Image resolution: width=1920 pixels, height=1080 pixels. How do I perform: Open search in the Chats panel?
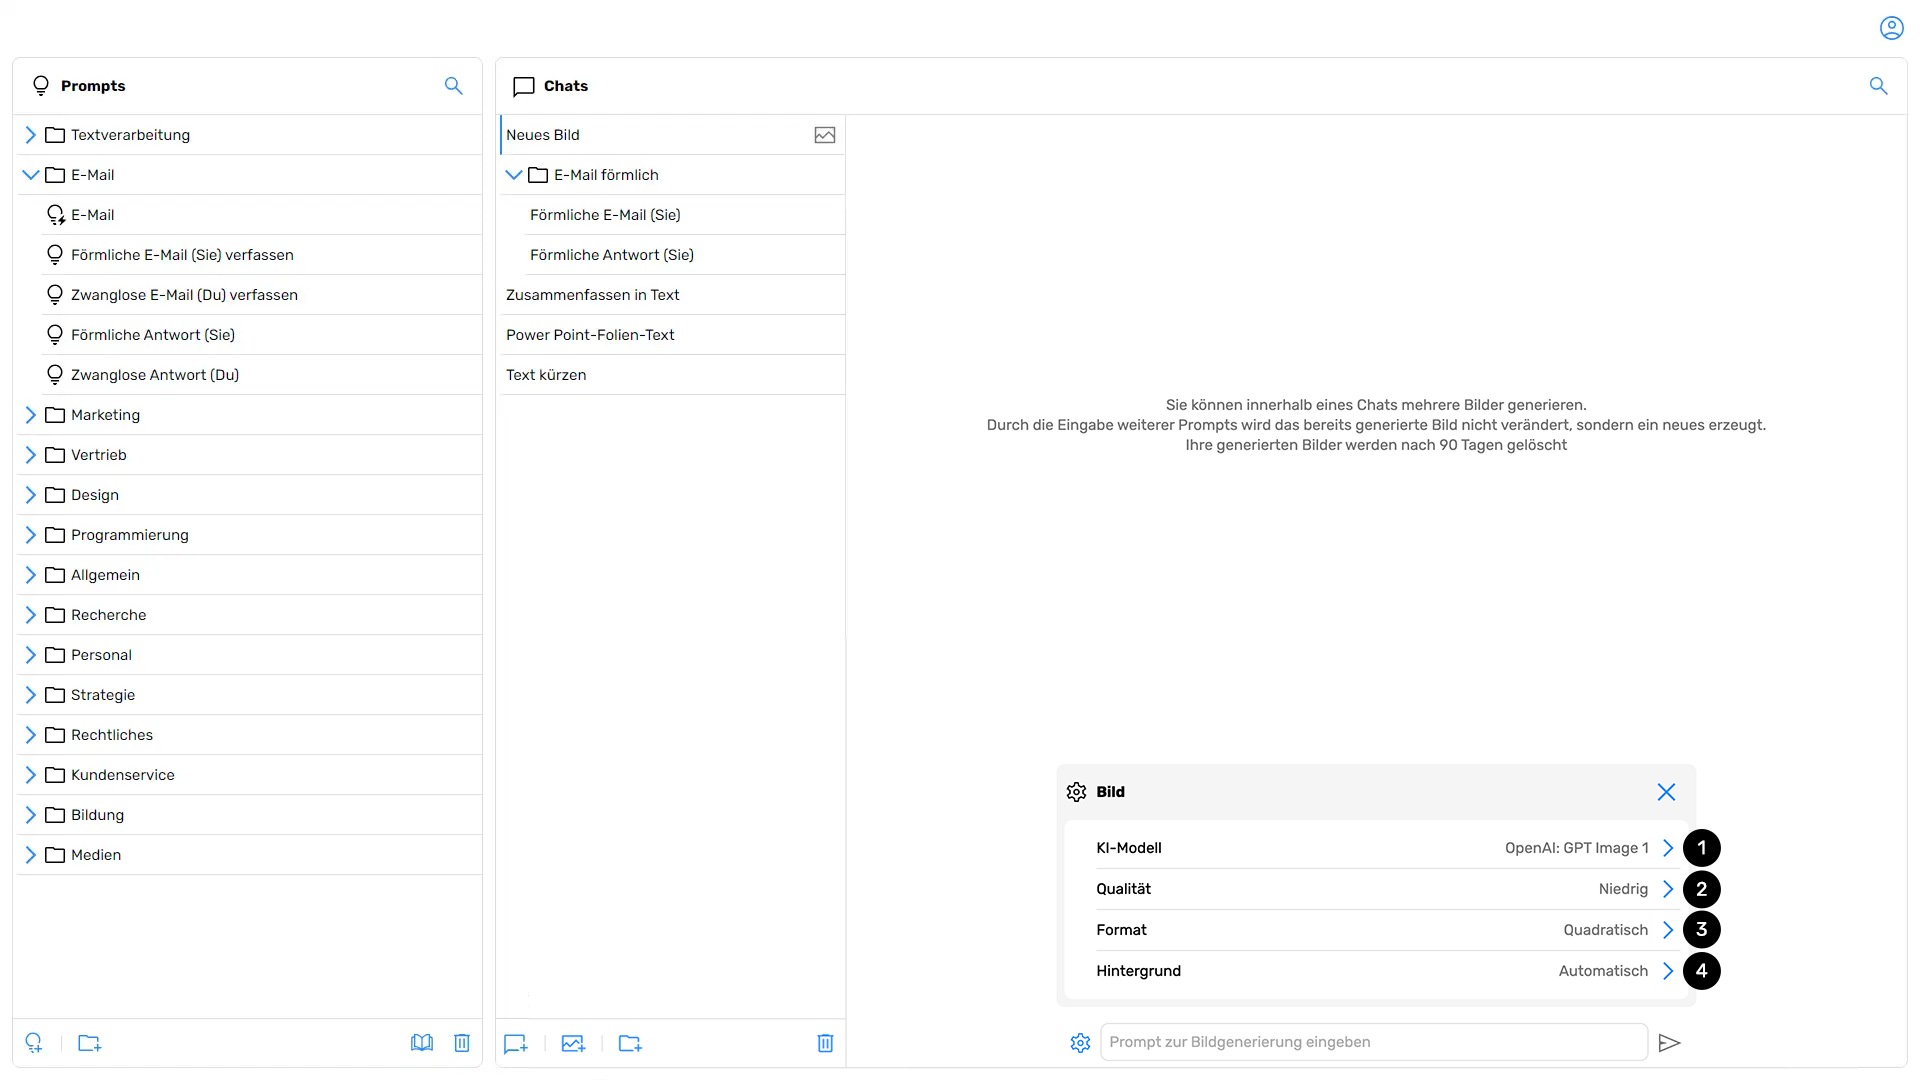pyautogui.click(x=1879, y=86)
